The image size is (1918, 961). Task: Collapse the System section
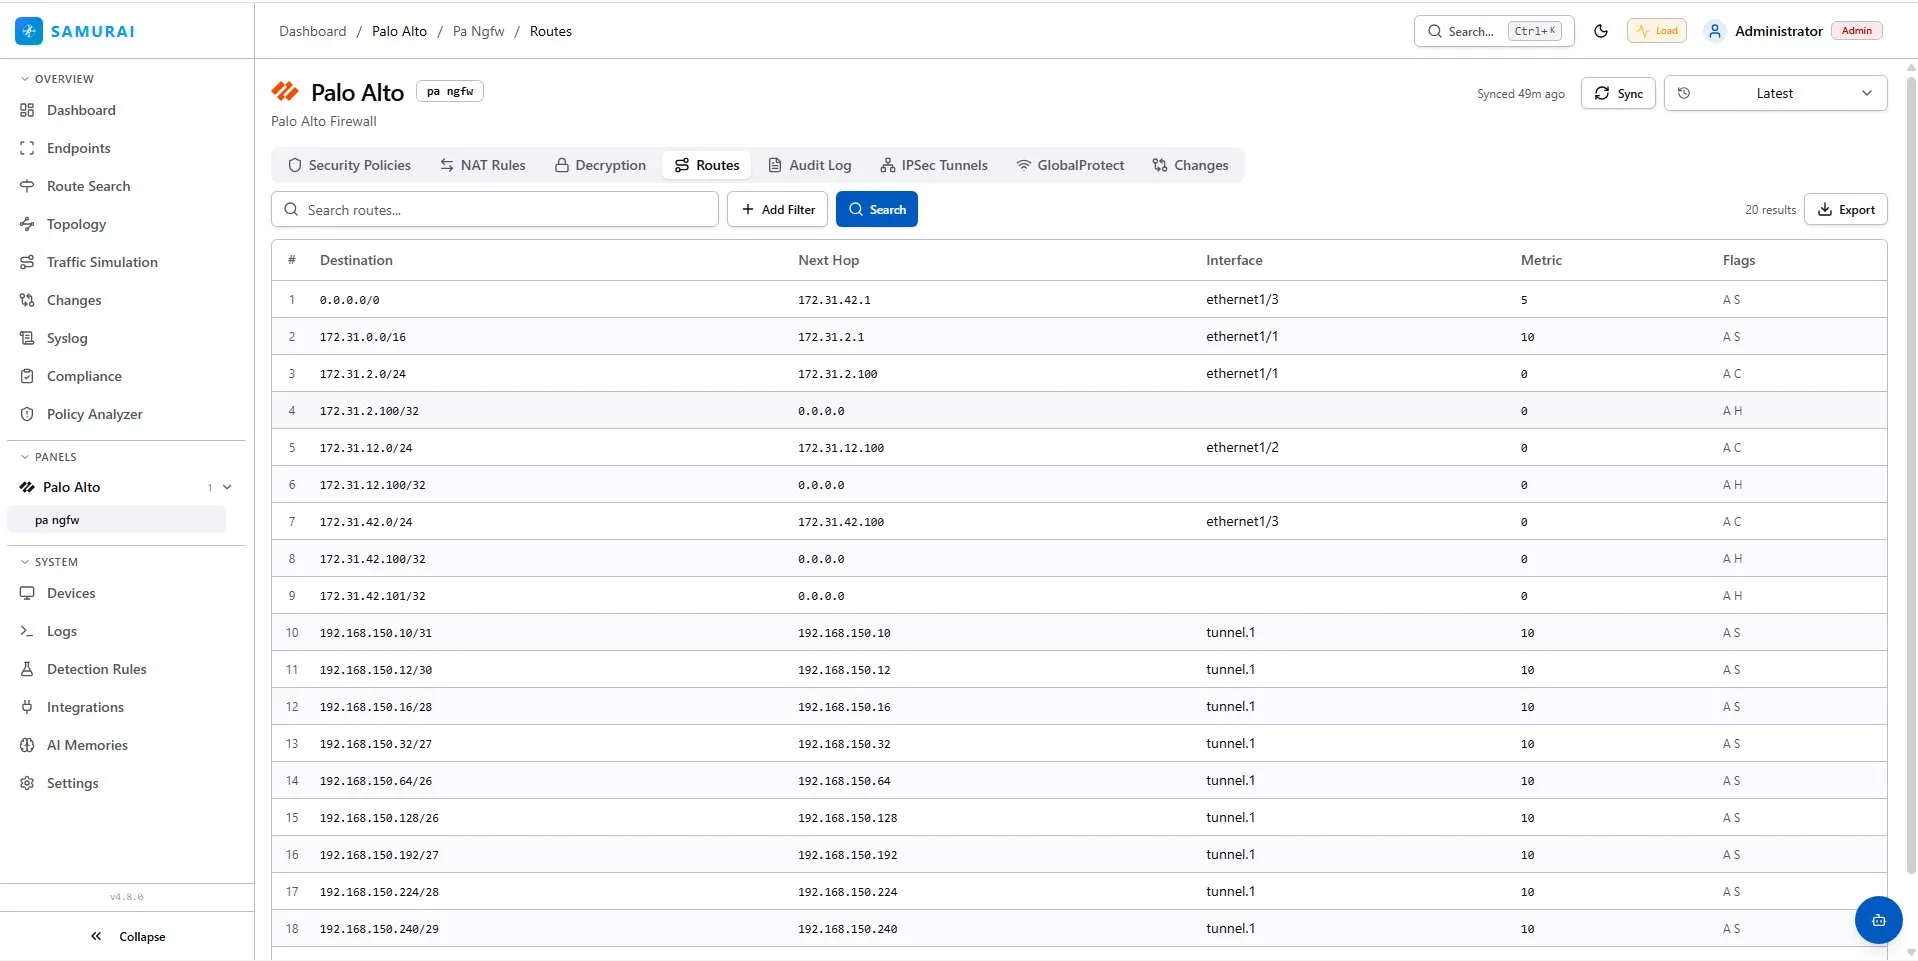(50, 562)
